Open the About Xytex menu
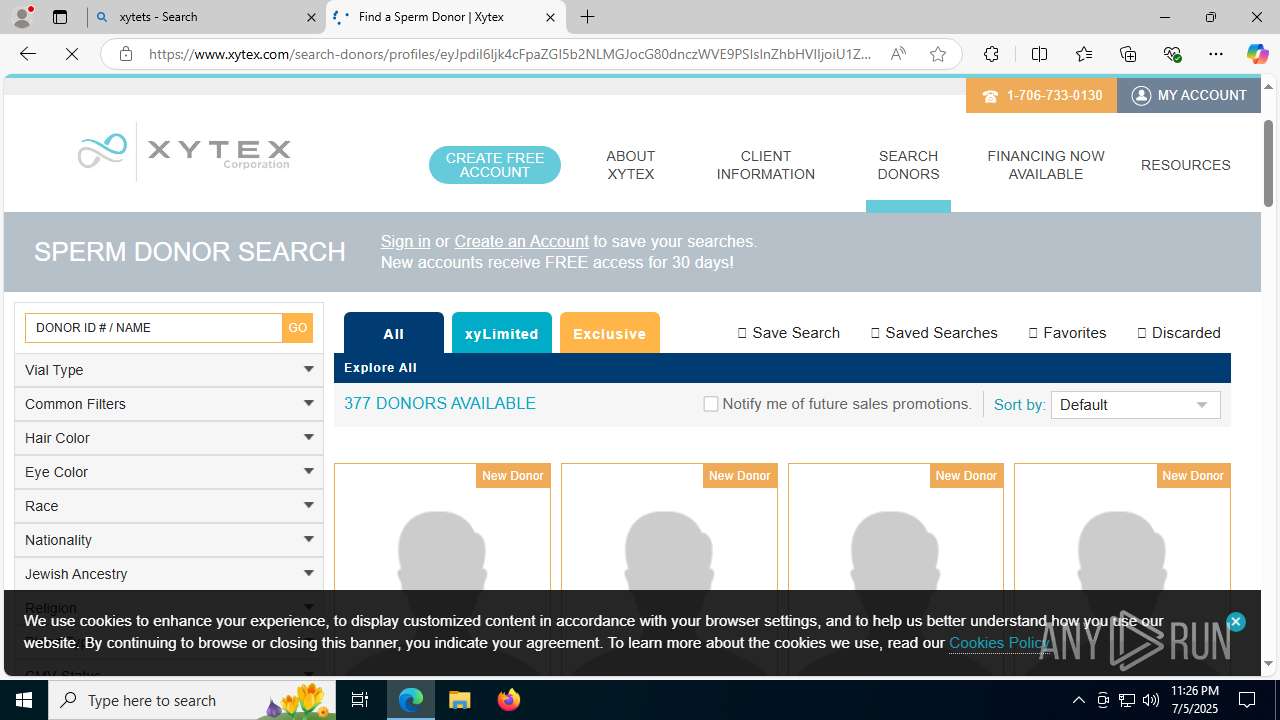1280x720 pixels. click(x=631, y=165)
